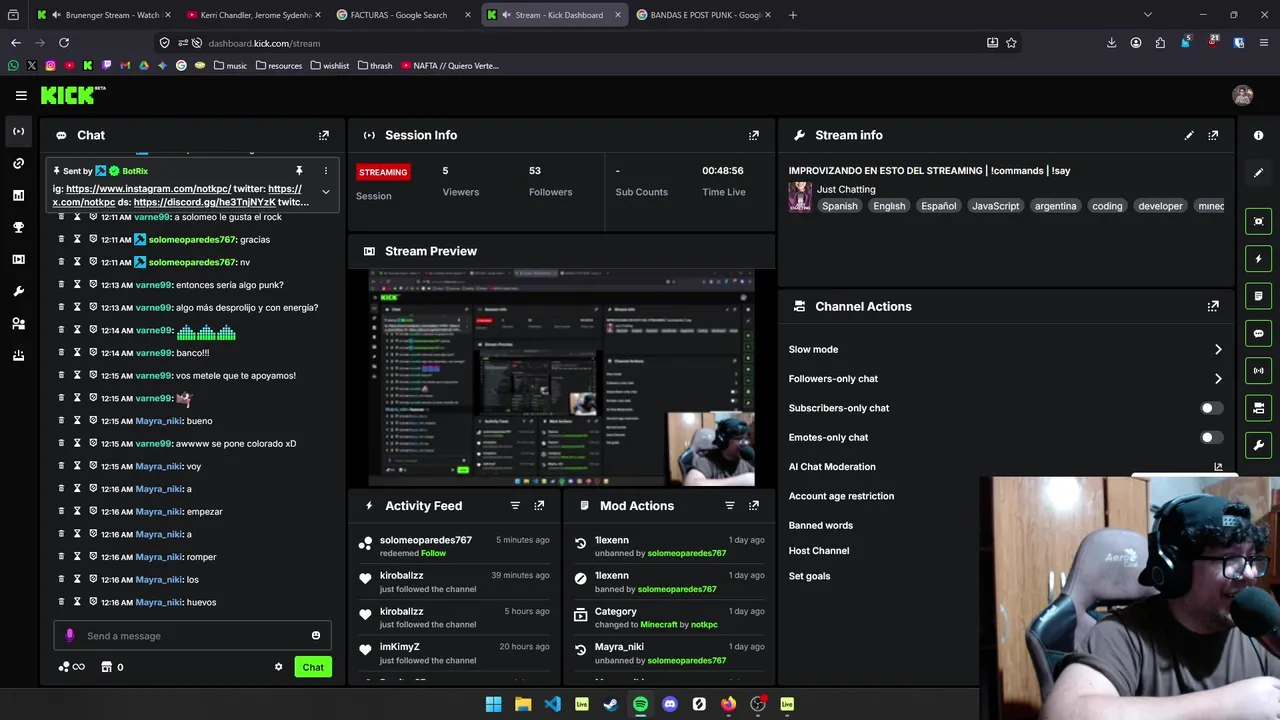Open the community users icon in left sidebar
This screenshot has width=1280, height=720.
[x=18, y=323]
